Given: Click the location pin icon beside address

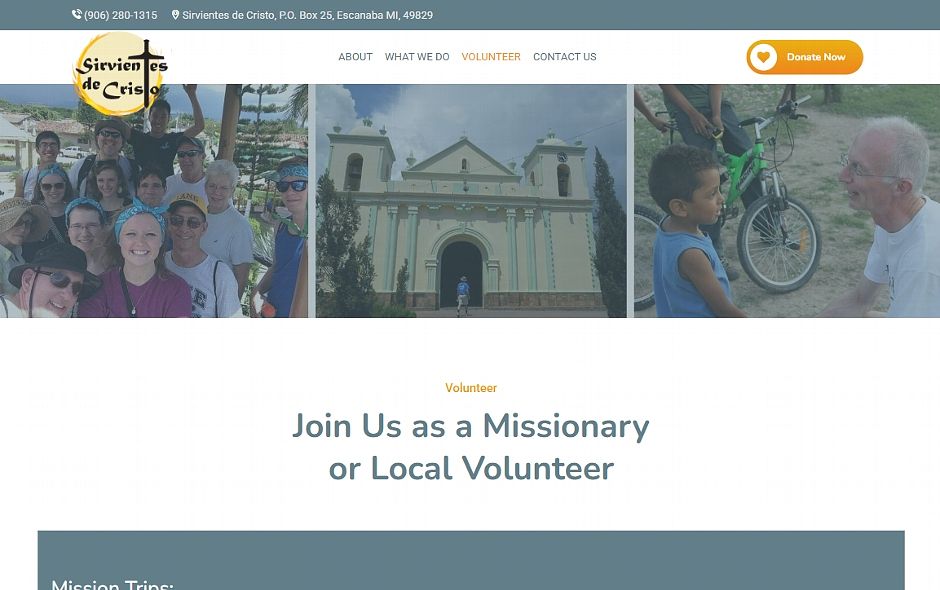Looking at the screenshot, I should coord(175,14).
